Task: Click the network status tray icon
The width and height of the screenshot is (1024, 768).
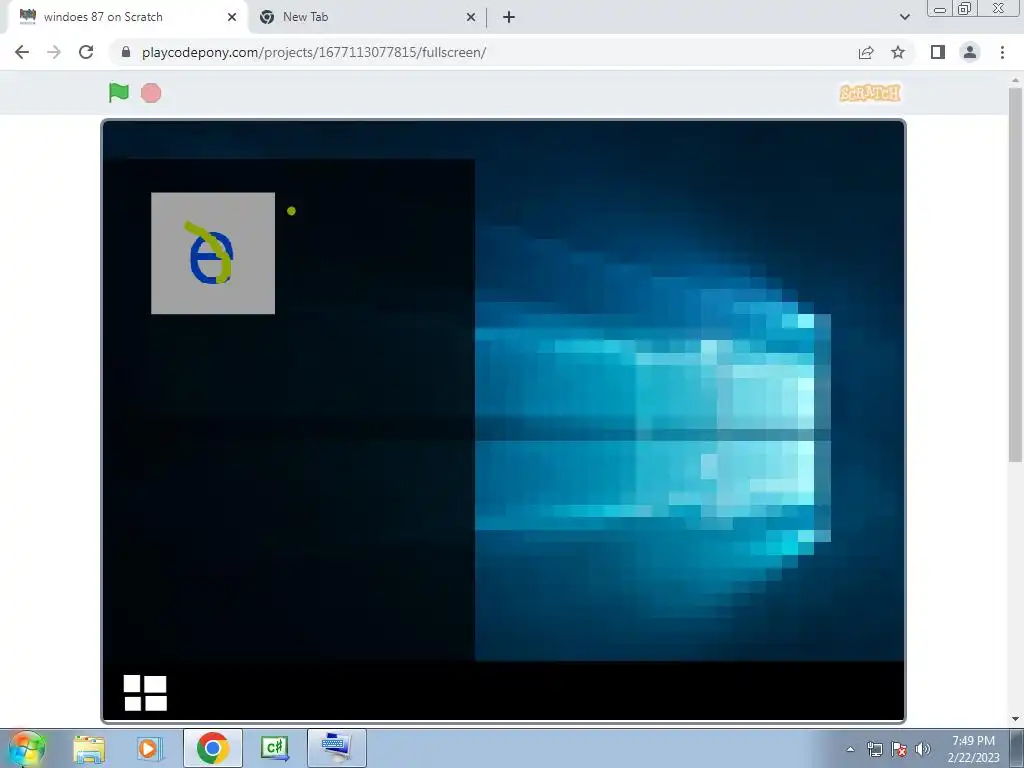Action: [874, 749]
